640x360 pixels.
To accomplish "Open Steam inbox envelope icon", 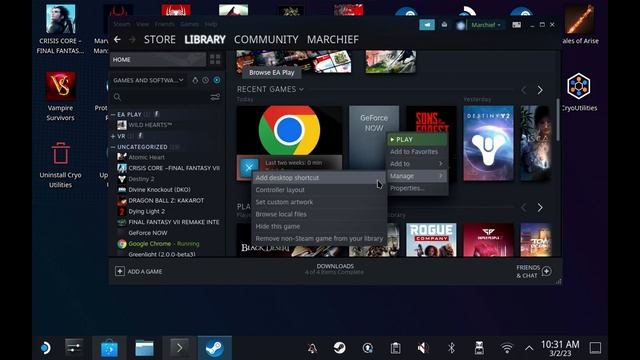I will click(444, 25).
